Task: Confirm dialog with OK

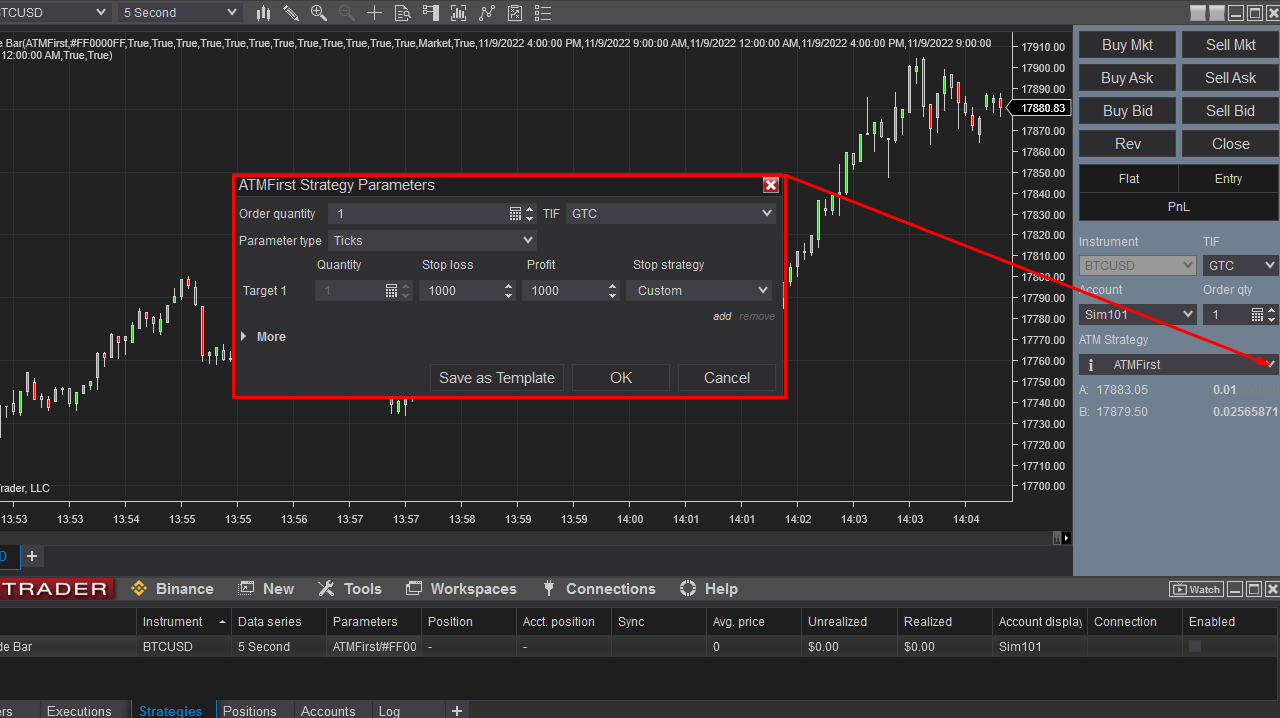Action: coord(621,378)
